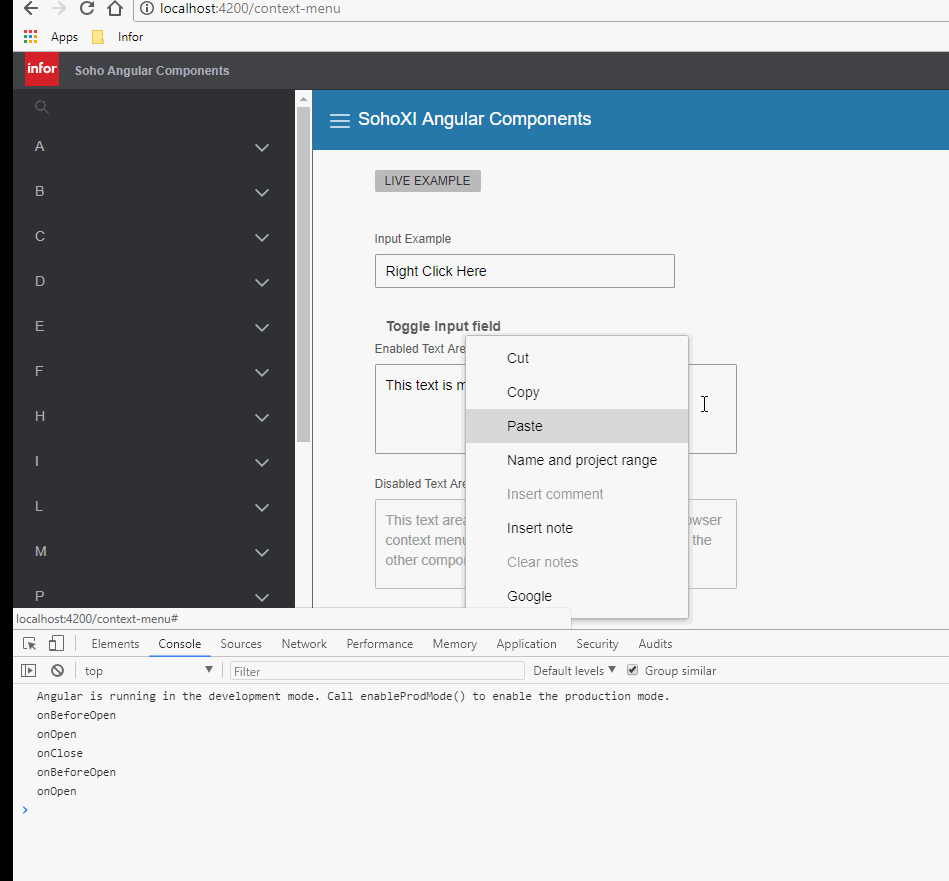Click the Right Click Here input field
This screenshot has width=949, height=881.
[x=525, y=271]
